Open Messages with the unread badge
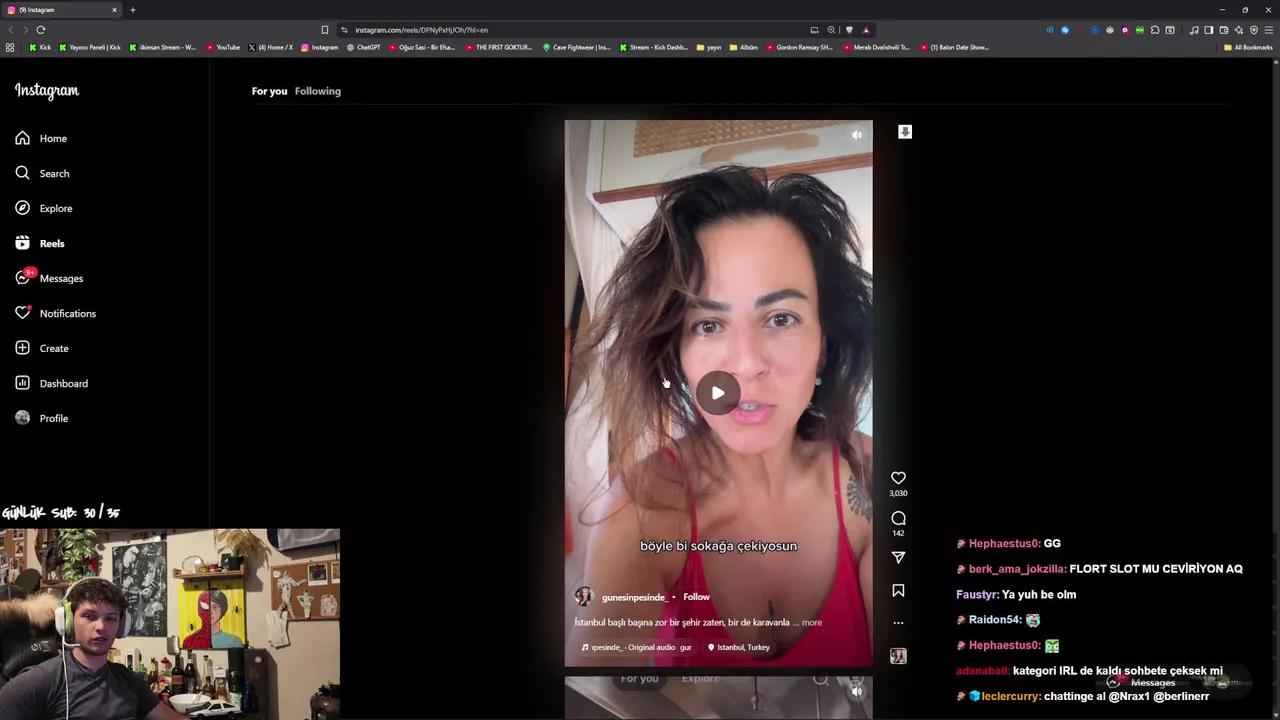1280x720 pixels. point(48,278)
